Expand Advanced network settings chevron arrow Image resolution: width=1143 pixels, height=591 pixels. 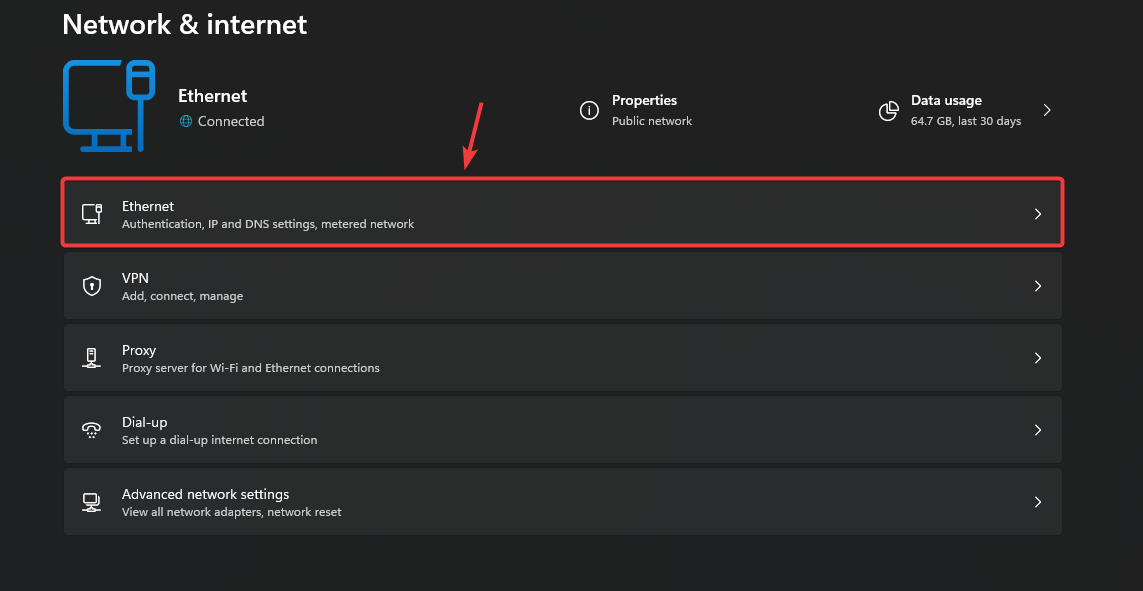(1038, 502)
